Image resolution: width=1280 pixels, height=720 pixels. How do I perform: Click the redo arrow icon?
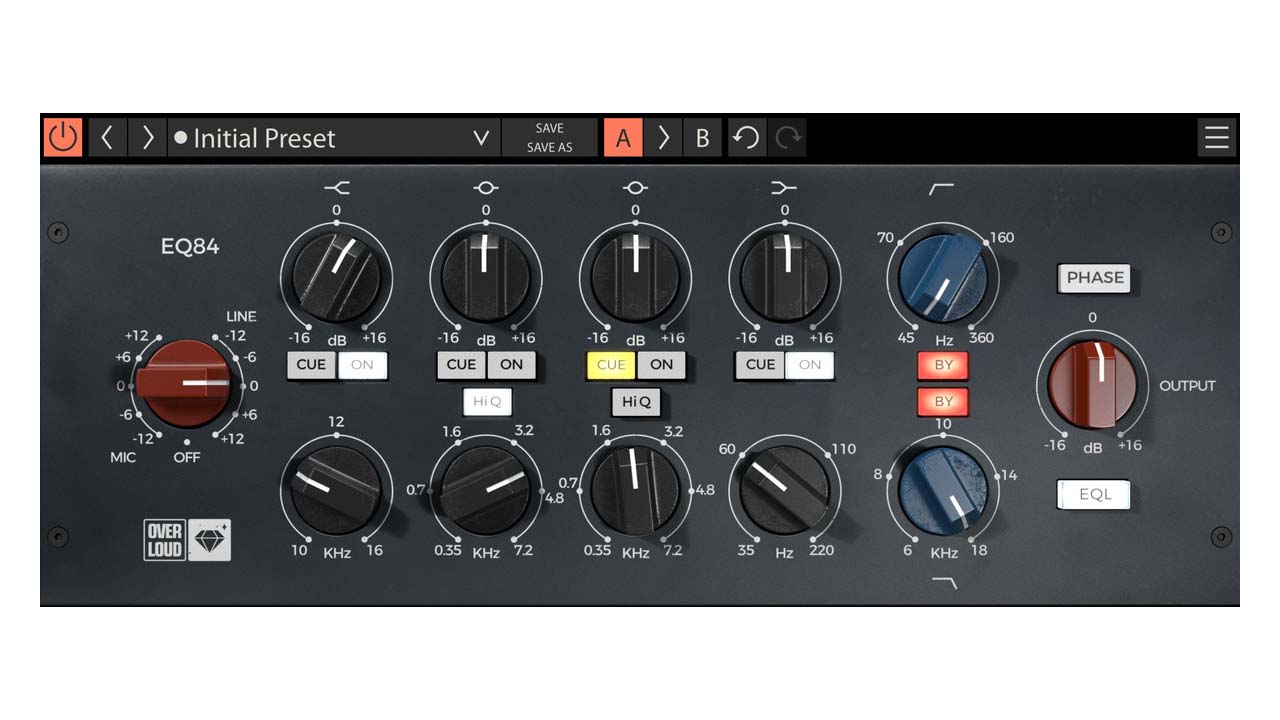coord(788,138)
